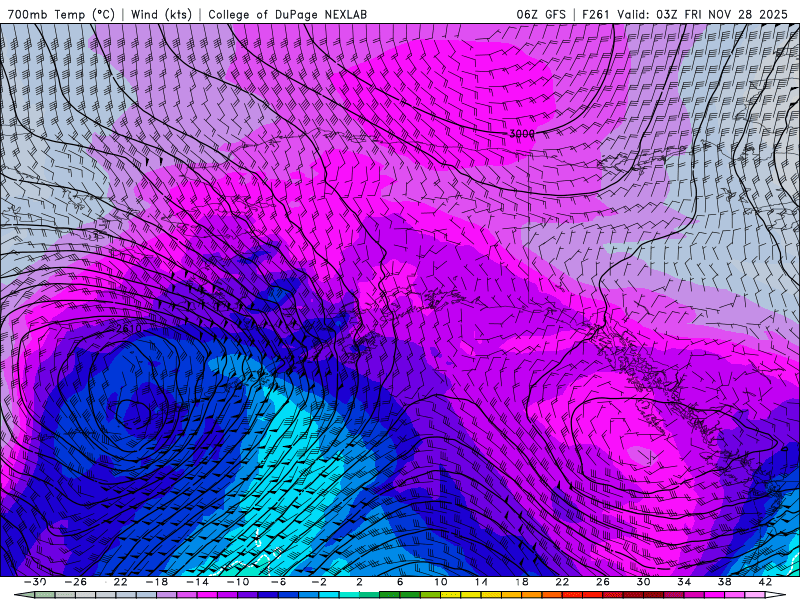Click the '6' colorbar scale value

click(x=399, y=582)
